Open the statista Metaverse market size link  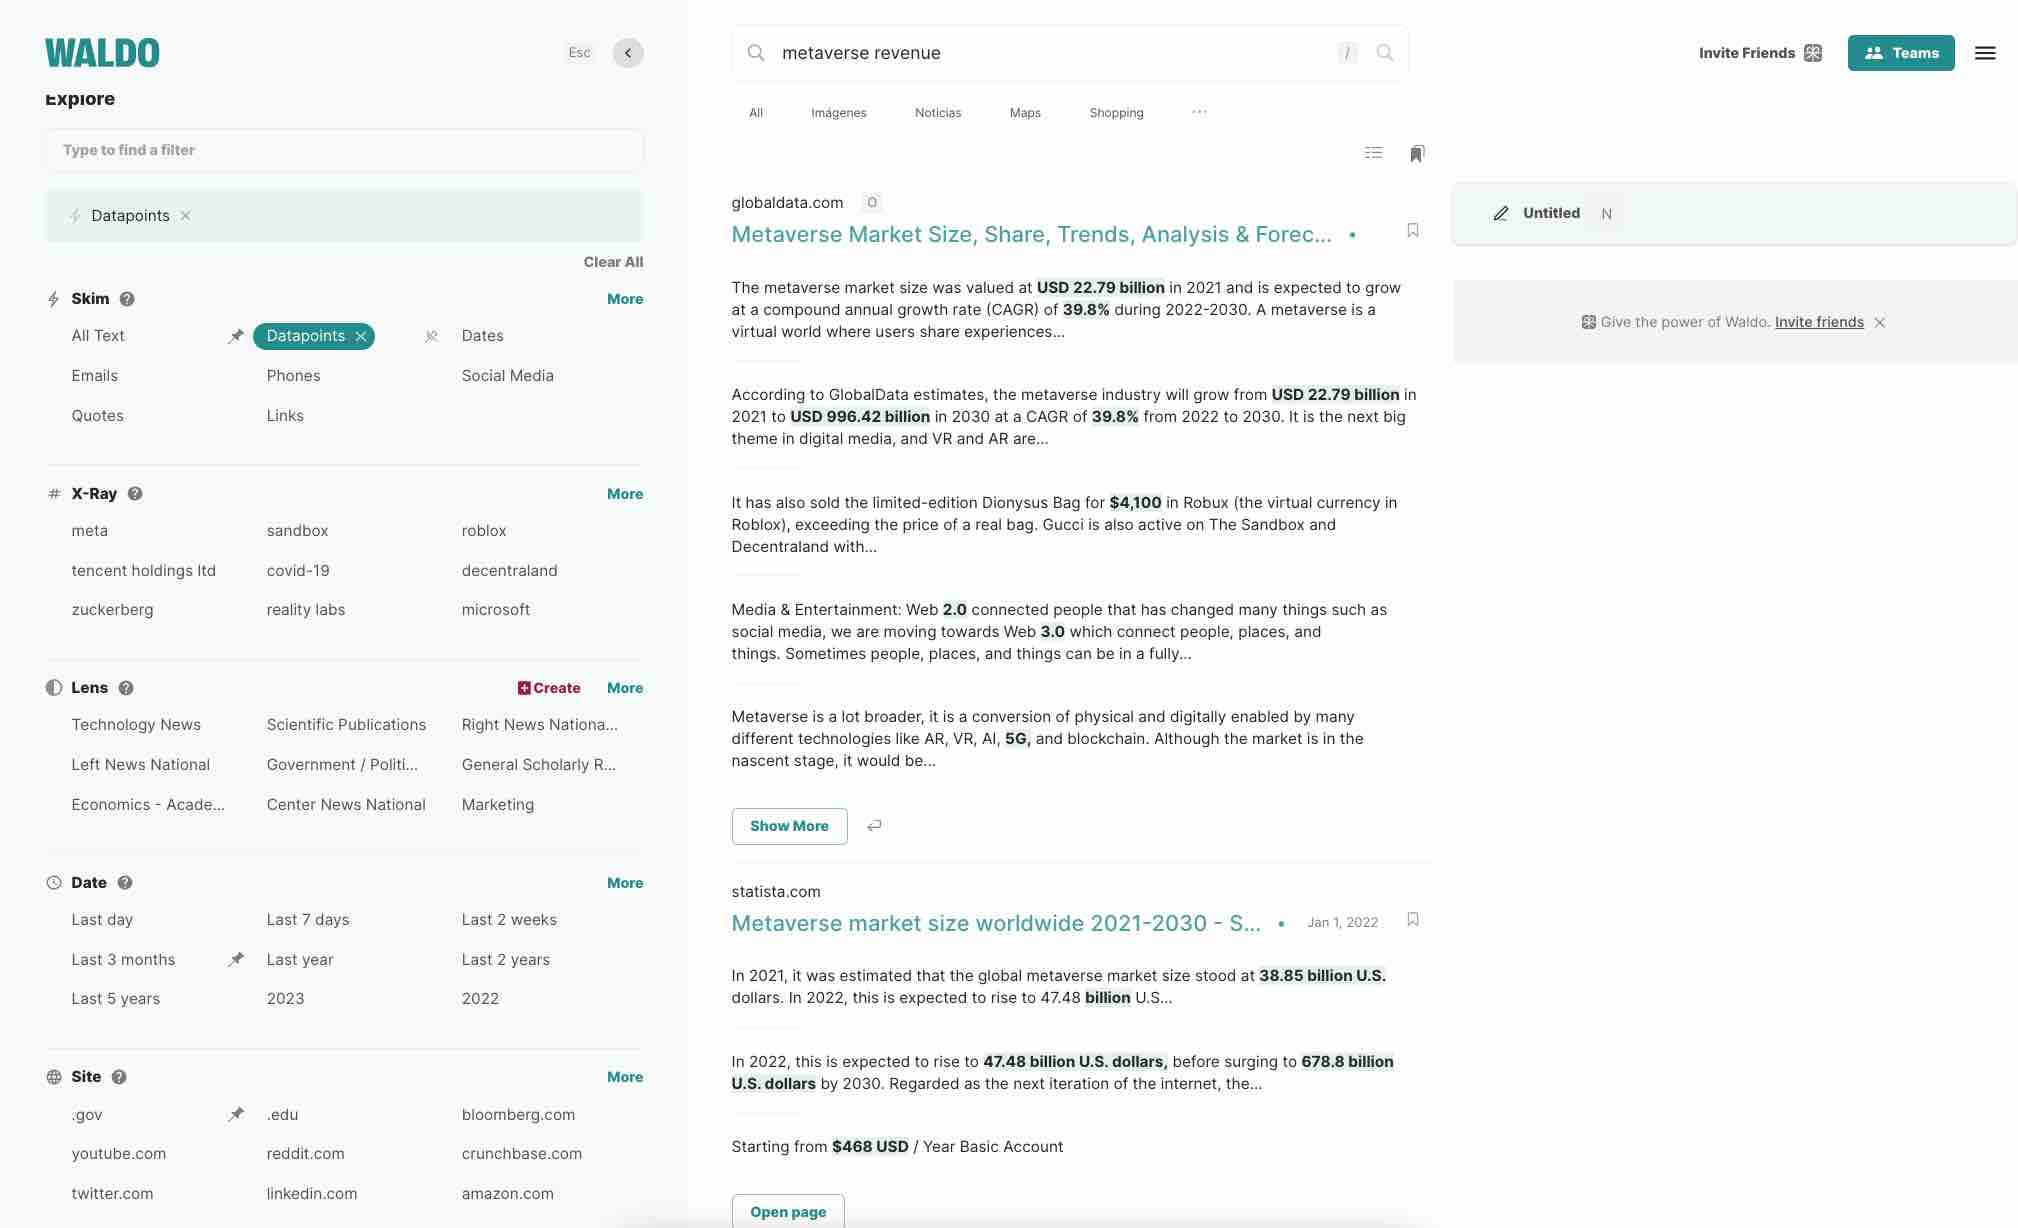point(996,923)
